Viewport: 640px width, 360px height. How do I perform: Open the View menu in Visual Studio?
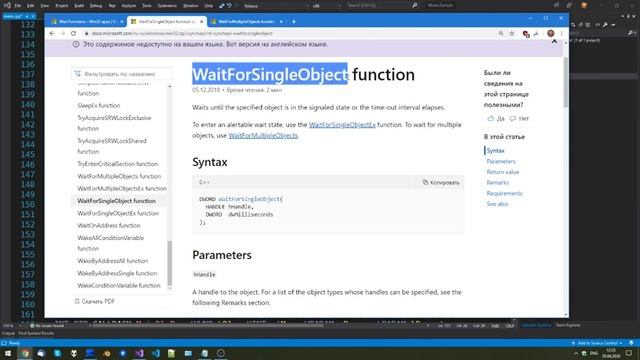coord(45,6)
